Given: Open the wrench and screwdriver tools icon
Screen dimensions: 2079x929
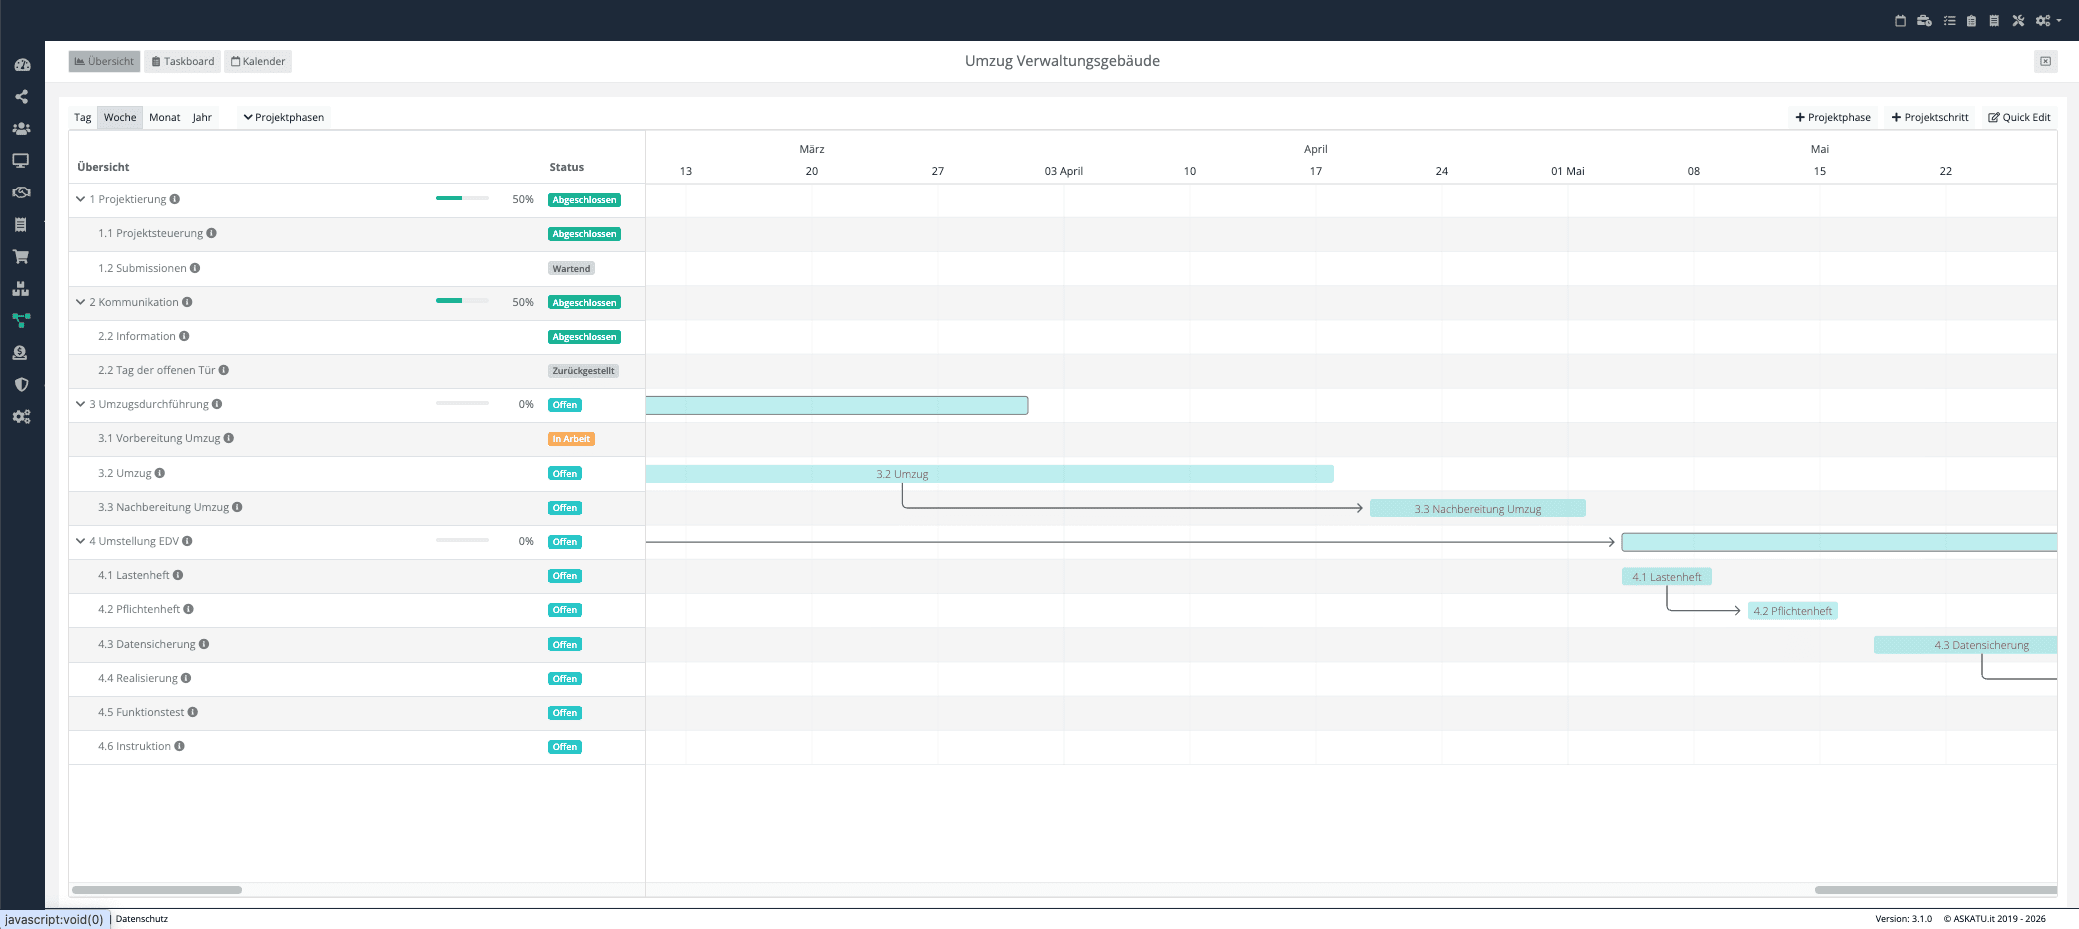Looking at the screenshot, I should tap(2018, 20).
